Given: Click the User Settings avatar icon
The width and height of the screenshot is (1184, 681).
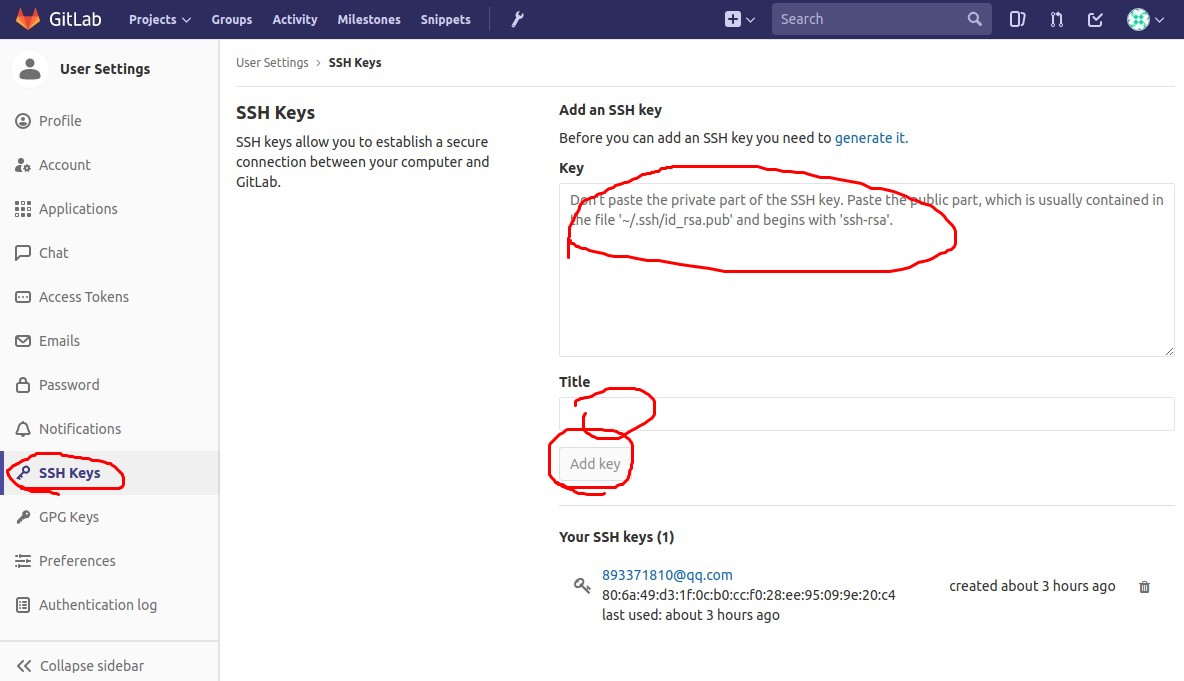Looking at the screenshot, I should pyautogui.click(x=30, y=69).
